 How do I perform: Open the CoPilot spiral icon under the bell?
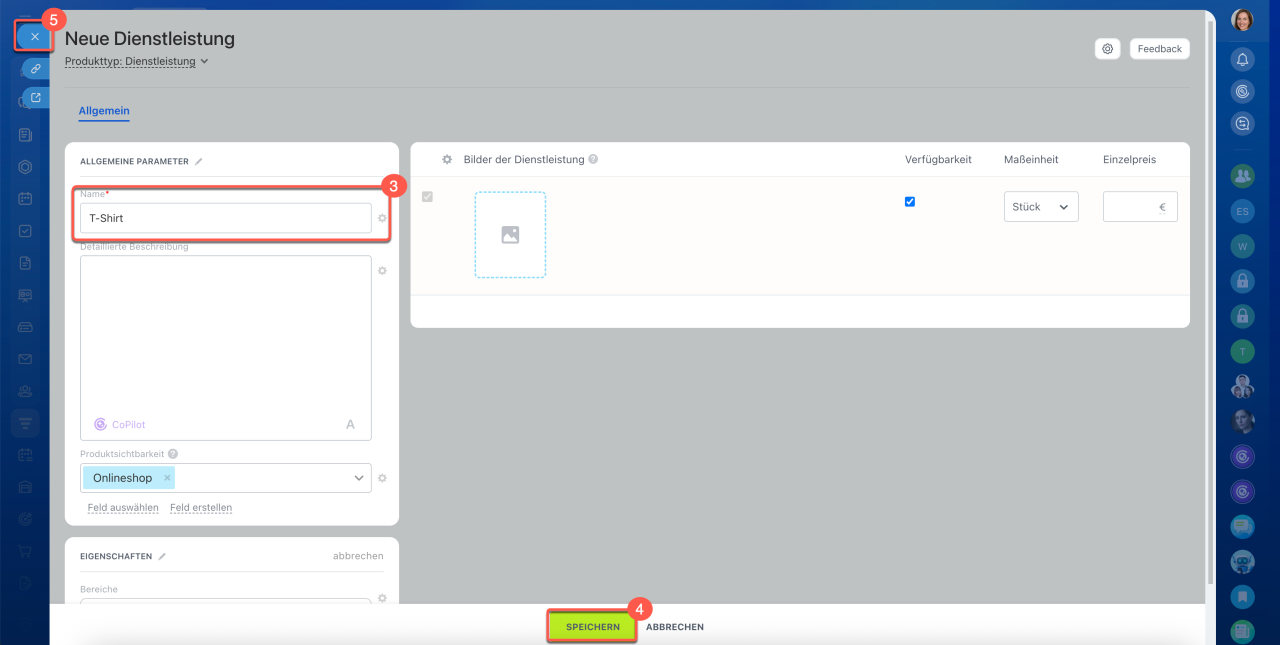point(1243,91)
